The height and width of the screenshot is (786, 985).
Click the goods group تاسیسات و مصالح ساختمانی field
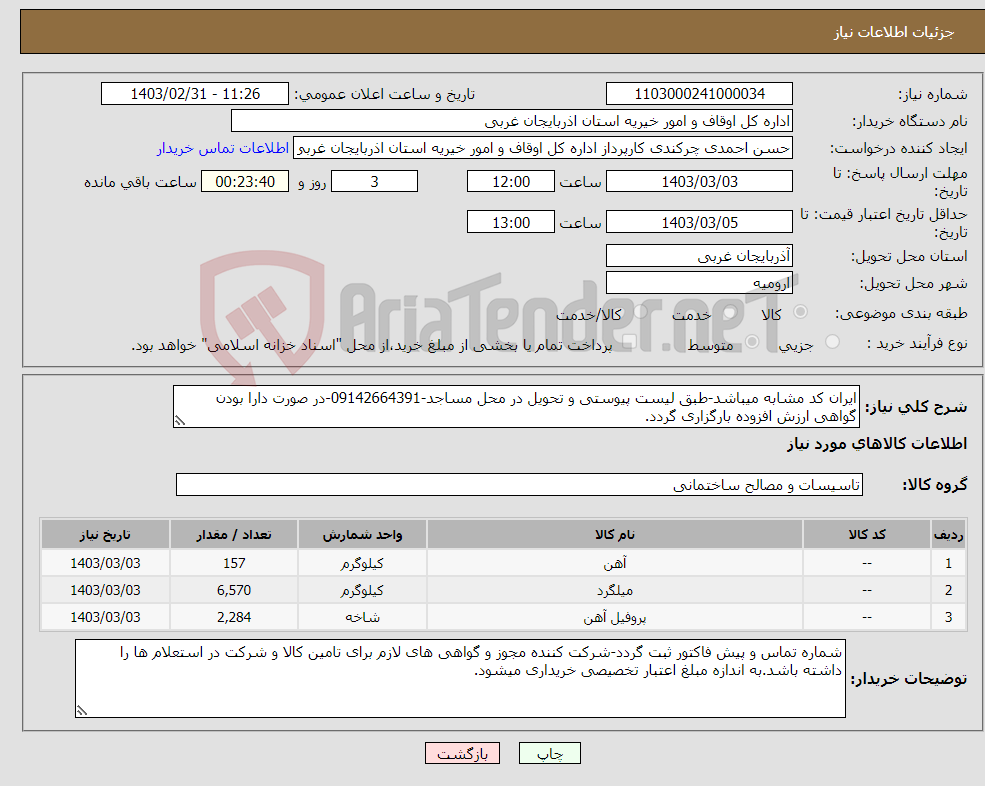coord(520,484)
